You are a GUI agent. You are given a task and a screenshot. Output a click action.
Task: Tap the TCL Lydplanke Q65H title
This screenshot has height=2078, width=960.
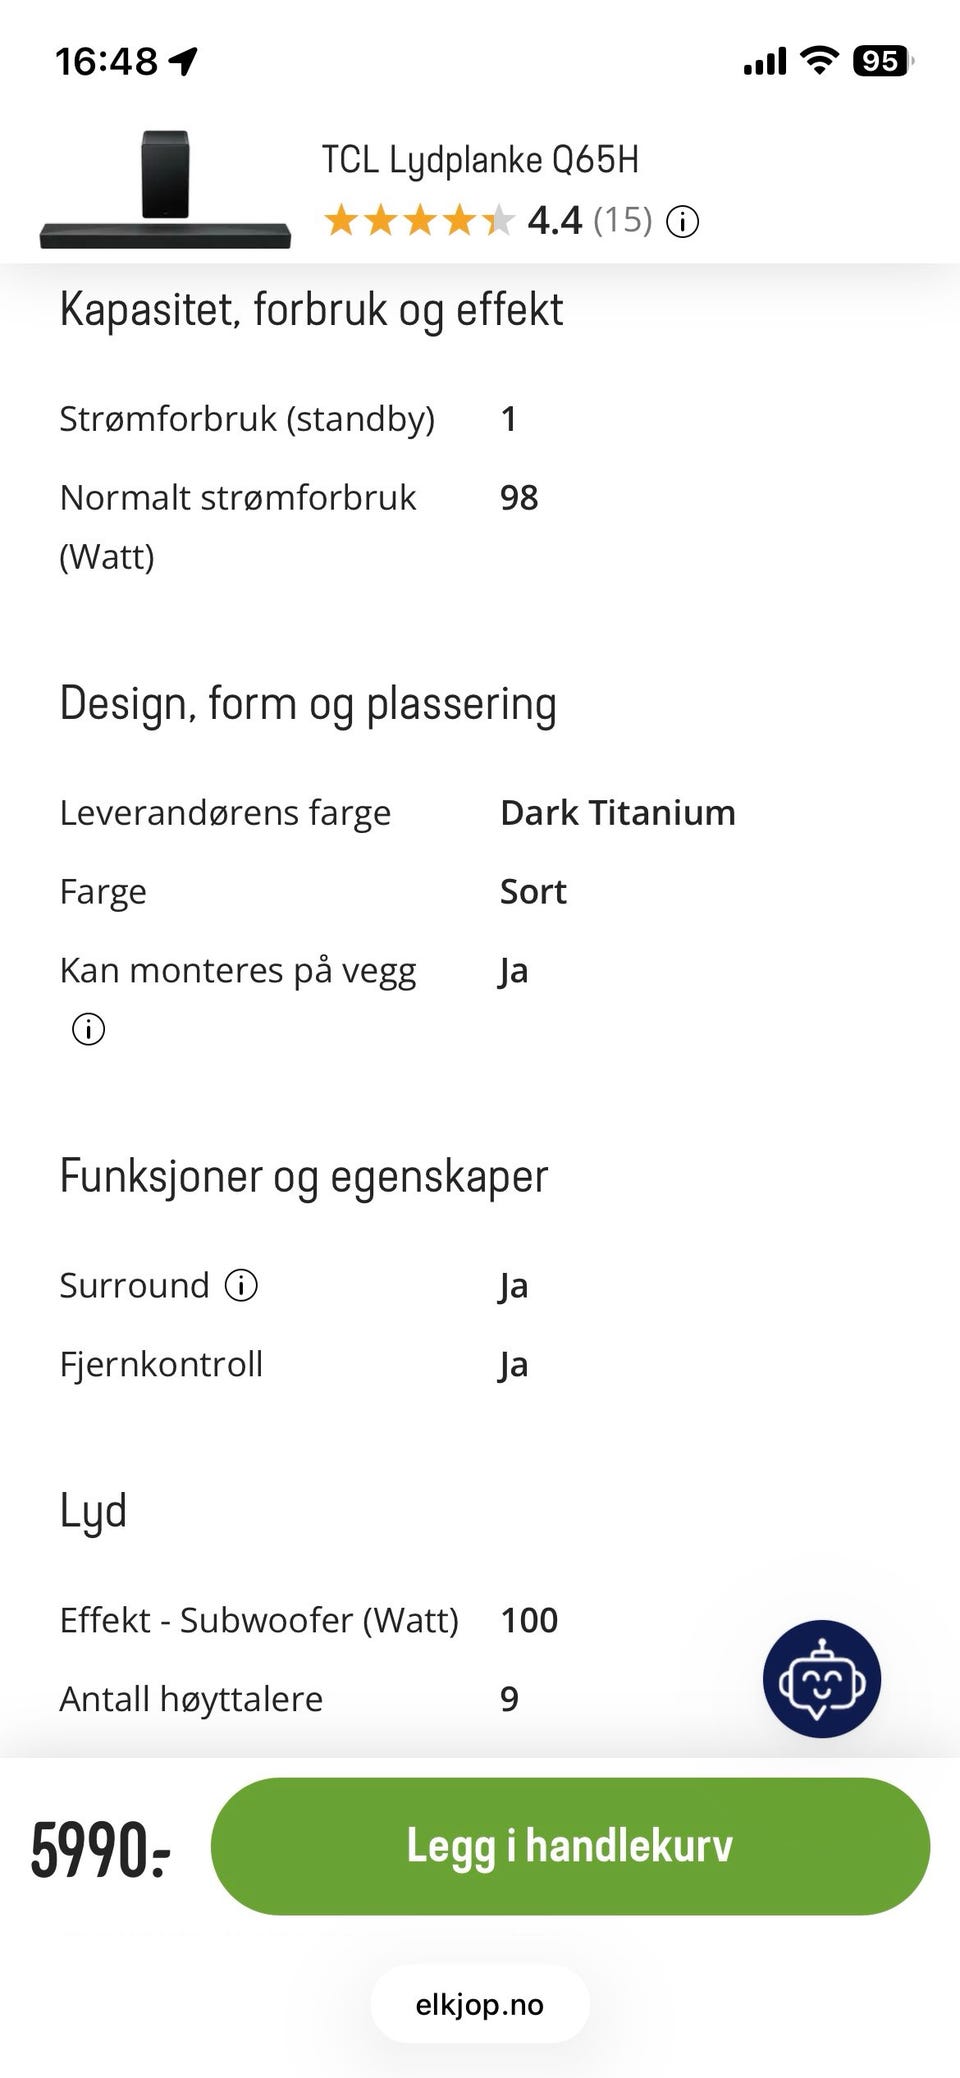point(480,160)
